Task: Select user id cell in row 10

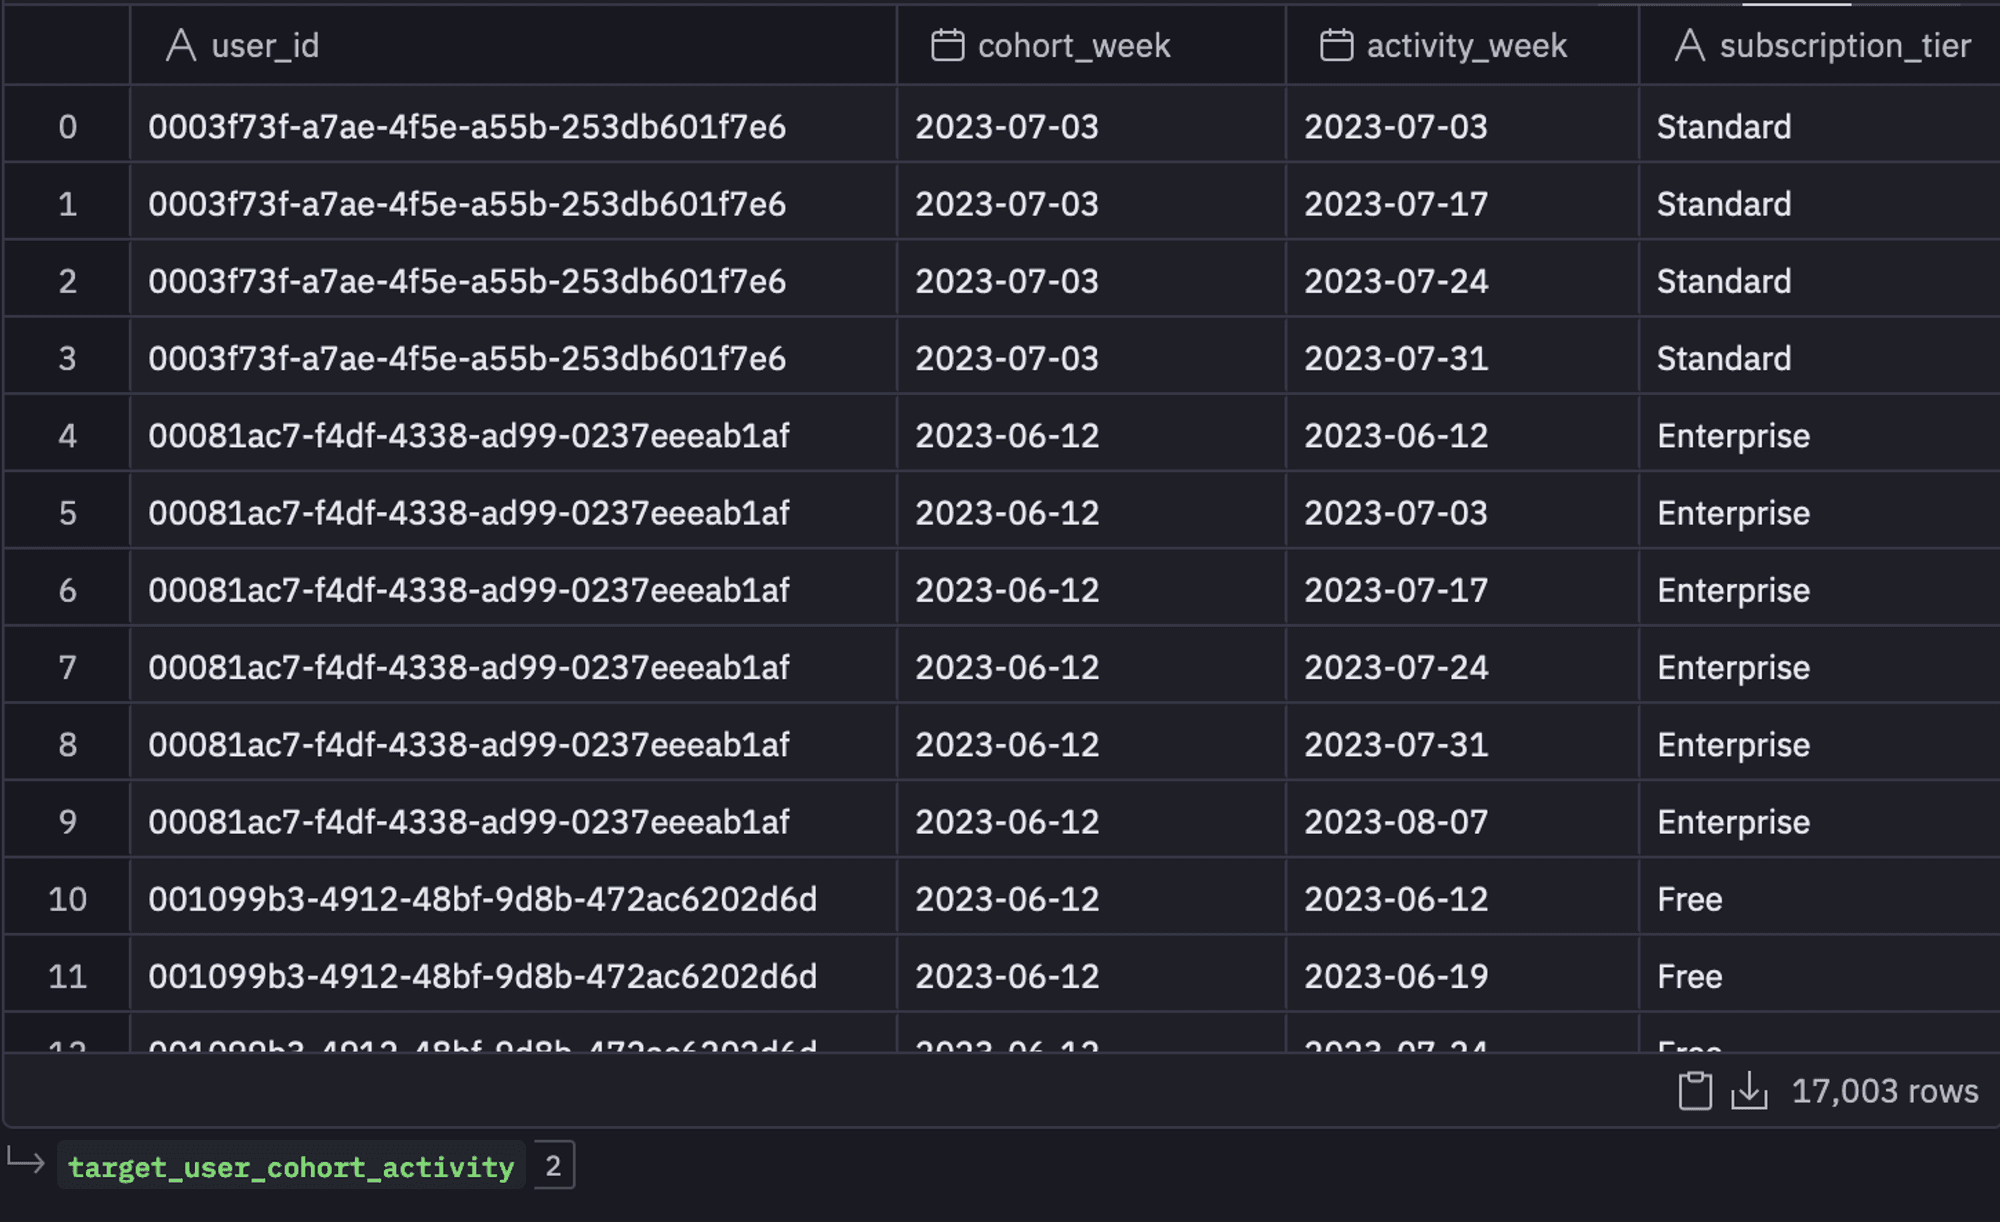Action: tap(513, 899)
